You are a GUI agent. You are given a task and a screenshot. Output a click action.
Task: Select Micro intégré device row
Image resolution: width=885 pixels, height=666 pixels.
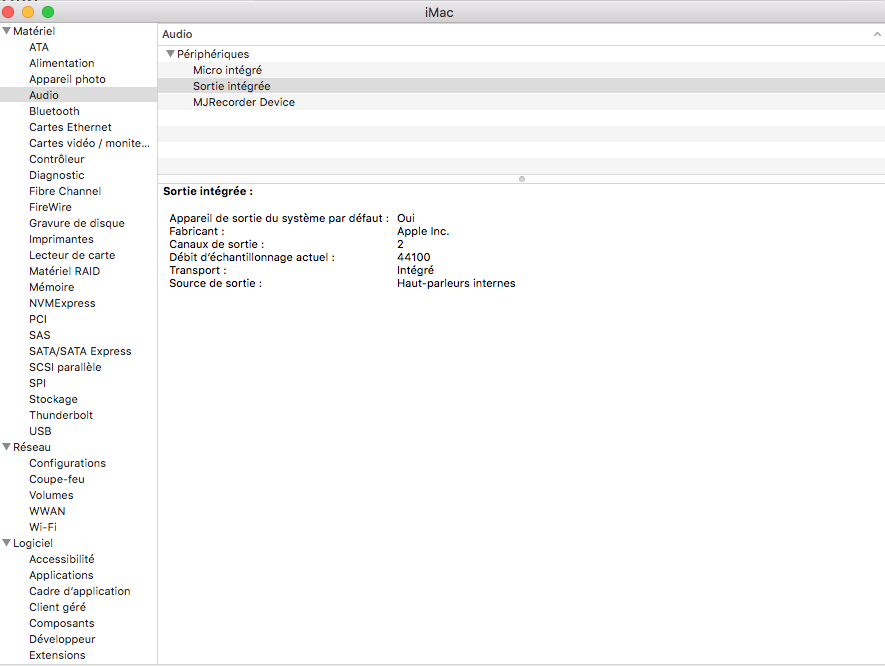tap(521, 70)
